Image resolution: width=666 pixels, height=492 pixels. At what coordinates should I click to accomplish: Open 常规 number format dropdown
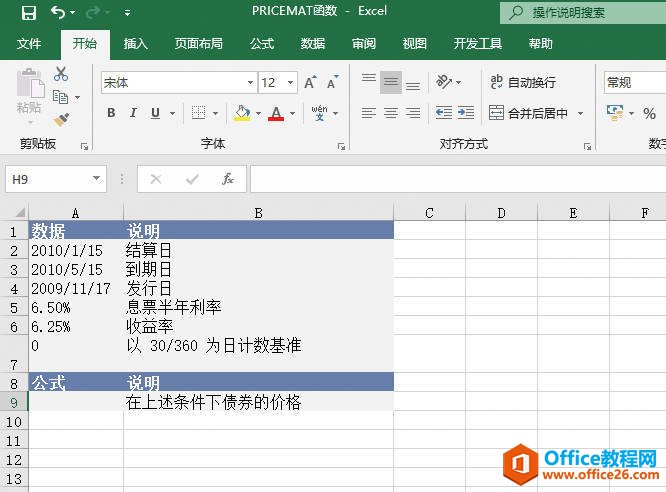635,82
